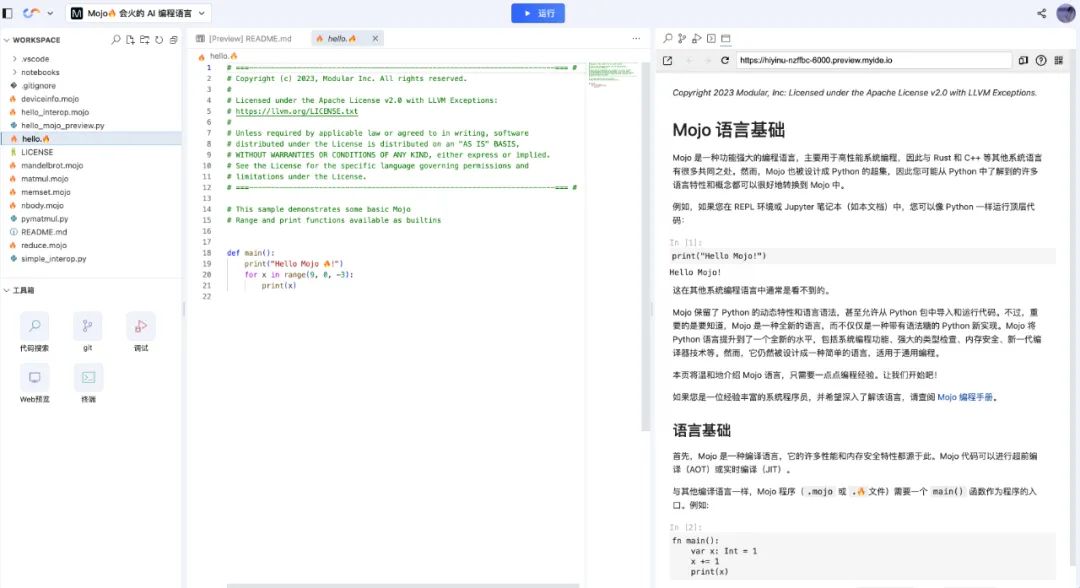This screenshot has height=588, width=1080.
Task: Click search icon in right panel toolbar
Action: (x=667, y=39)
